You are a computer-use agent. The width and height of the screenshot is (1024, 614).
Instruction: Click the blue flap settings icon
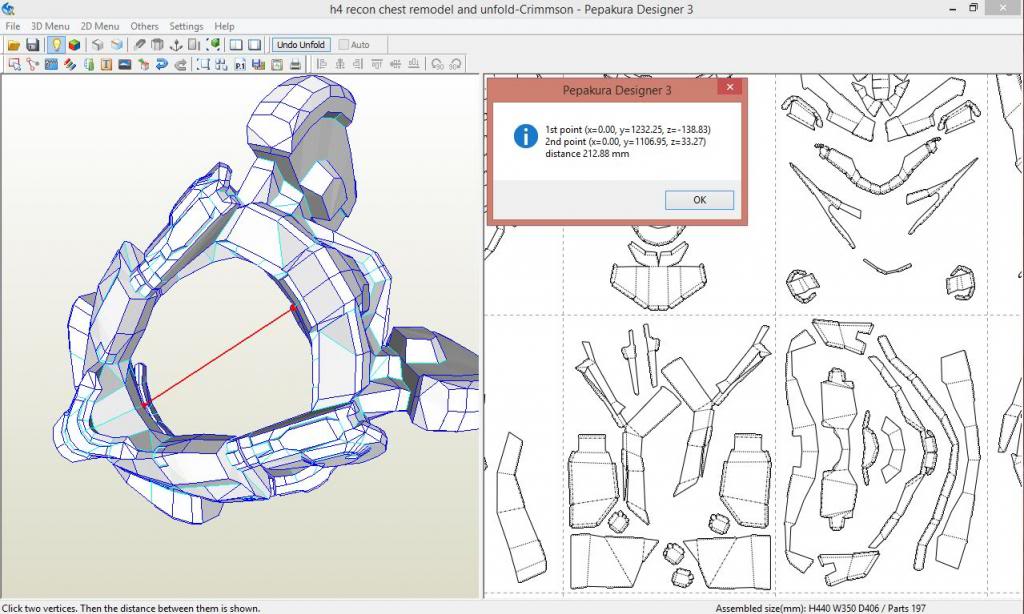51,64
